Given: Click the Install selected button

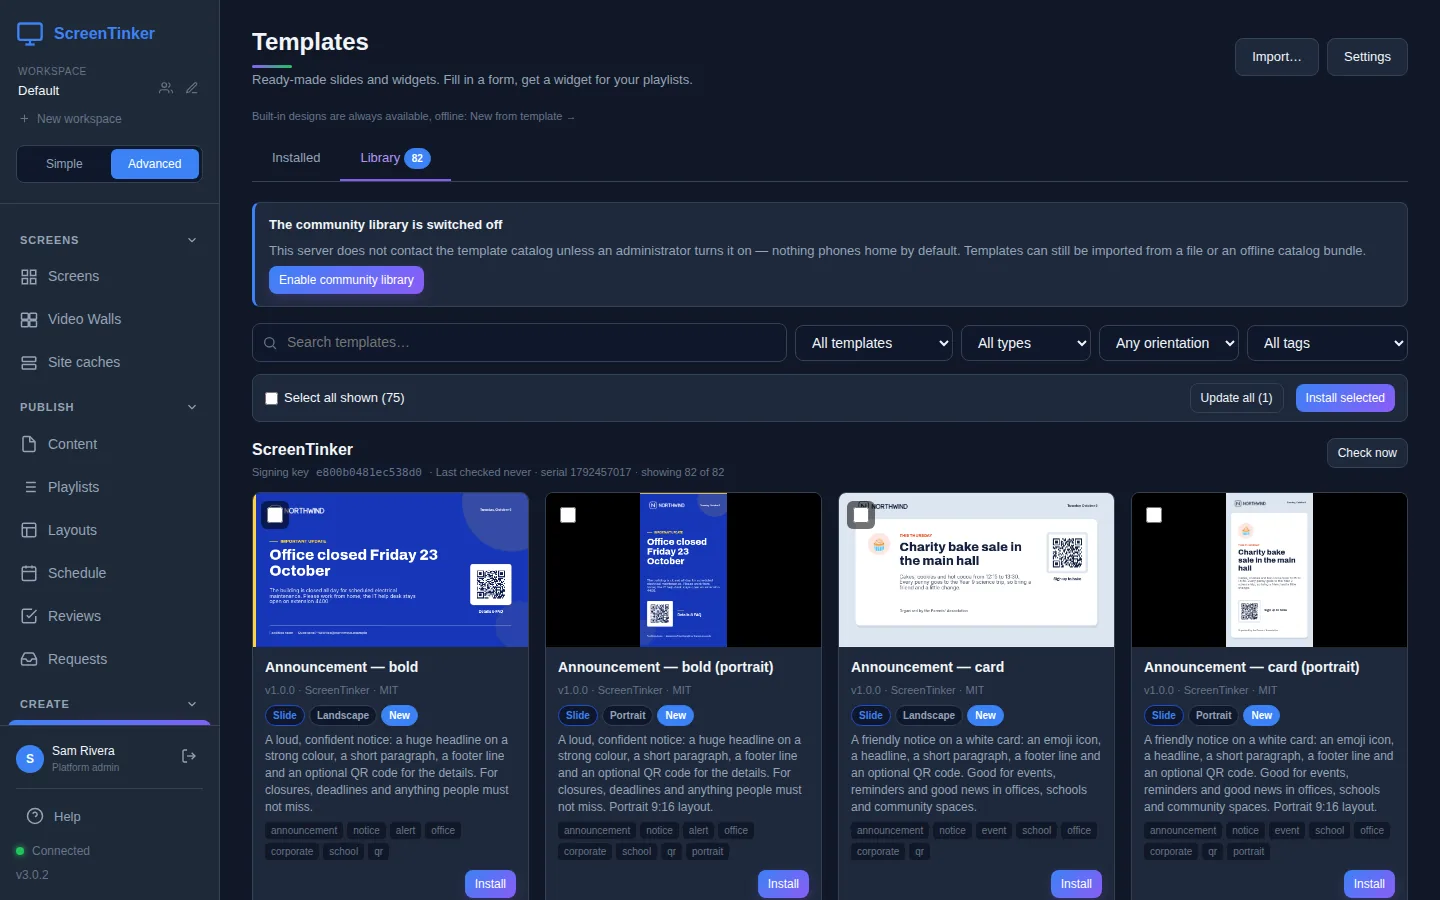Looking at the screenshot, I should tap(1345, 398).
